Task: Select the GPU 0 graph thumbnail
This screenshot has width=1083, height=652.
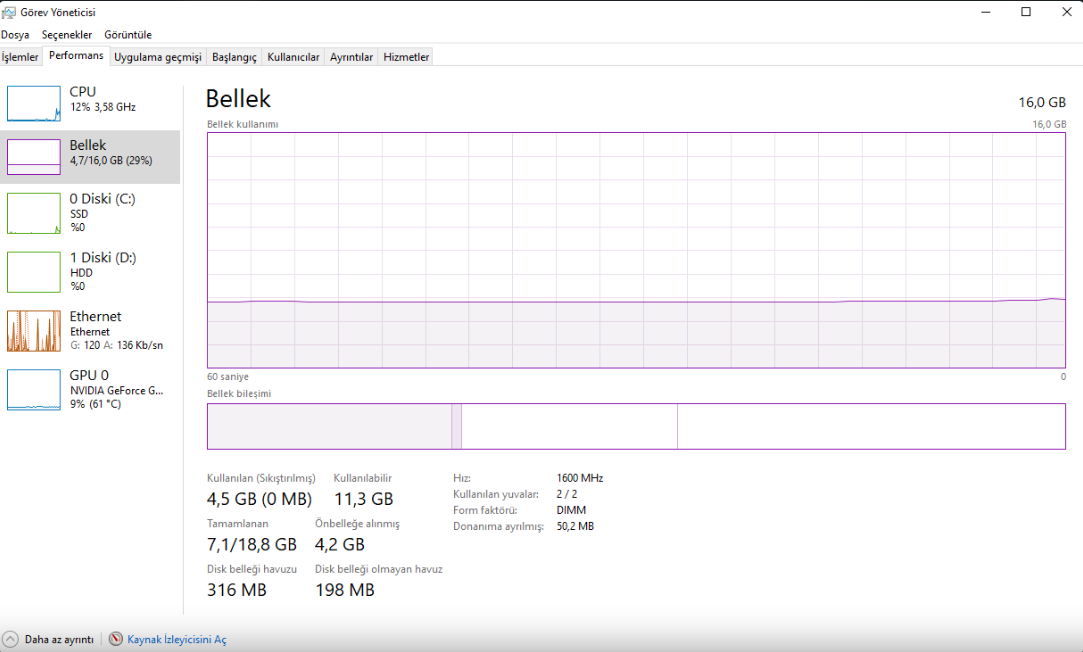Action: (34, 390)
